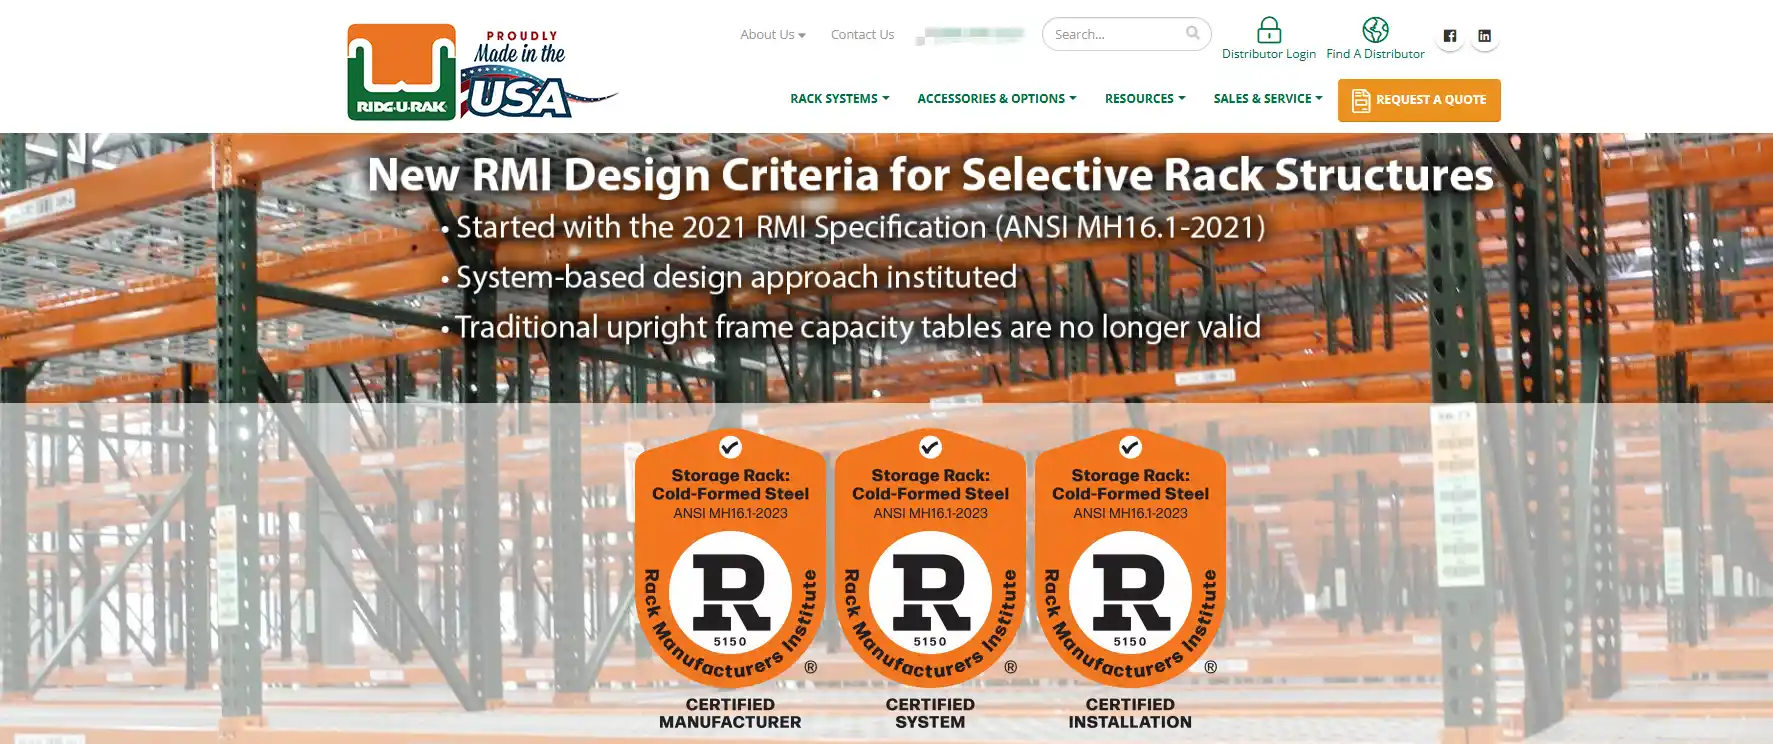This screenshot has width=1773, height=744.
Task: Click the Ridg-U-Rak logo
Action: [401, 72]
